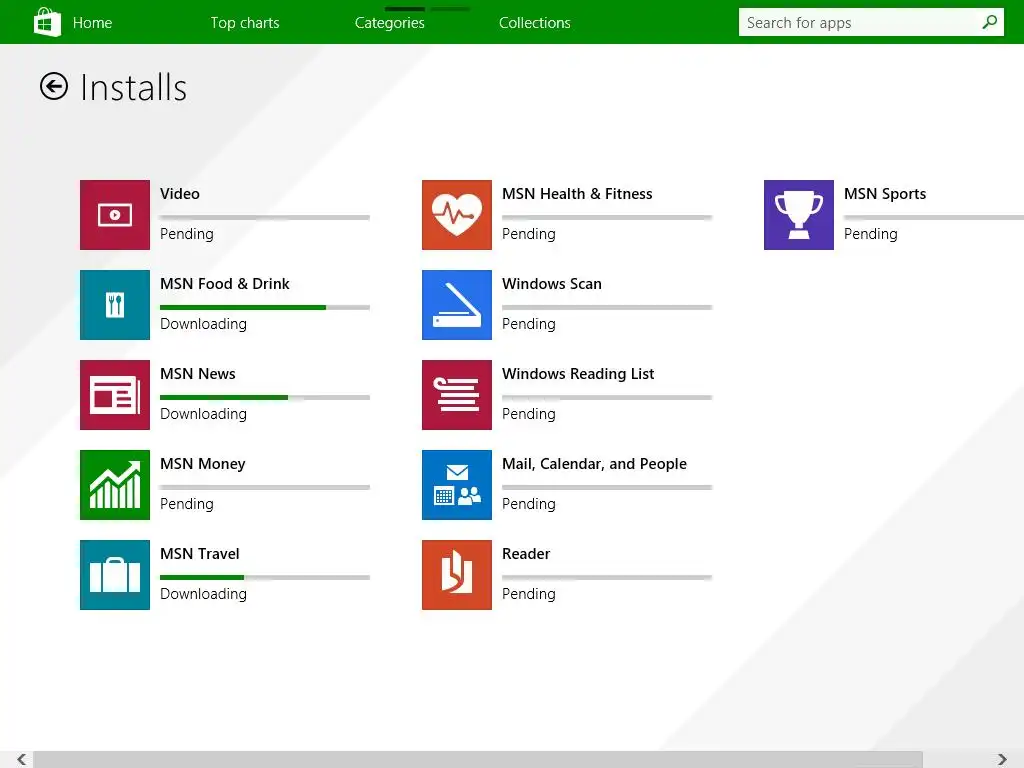Go to the Home tab

92,23
